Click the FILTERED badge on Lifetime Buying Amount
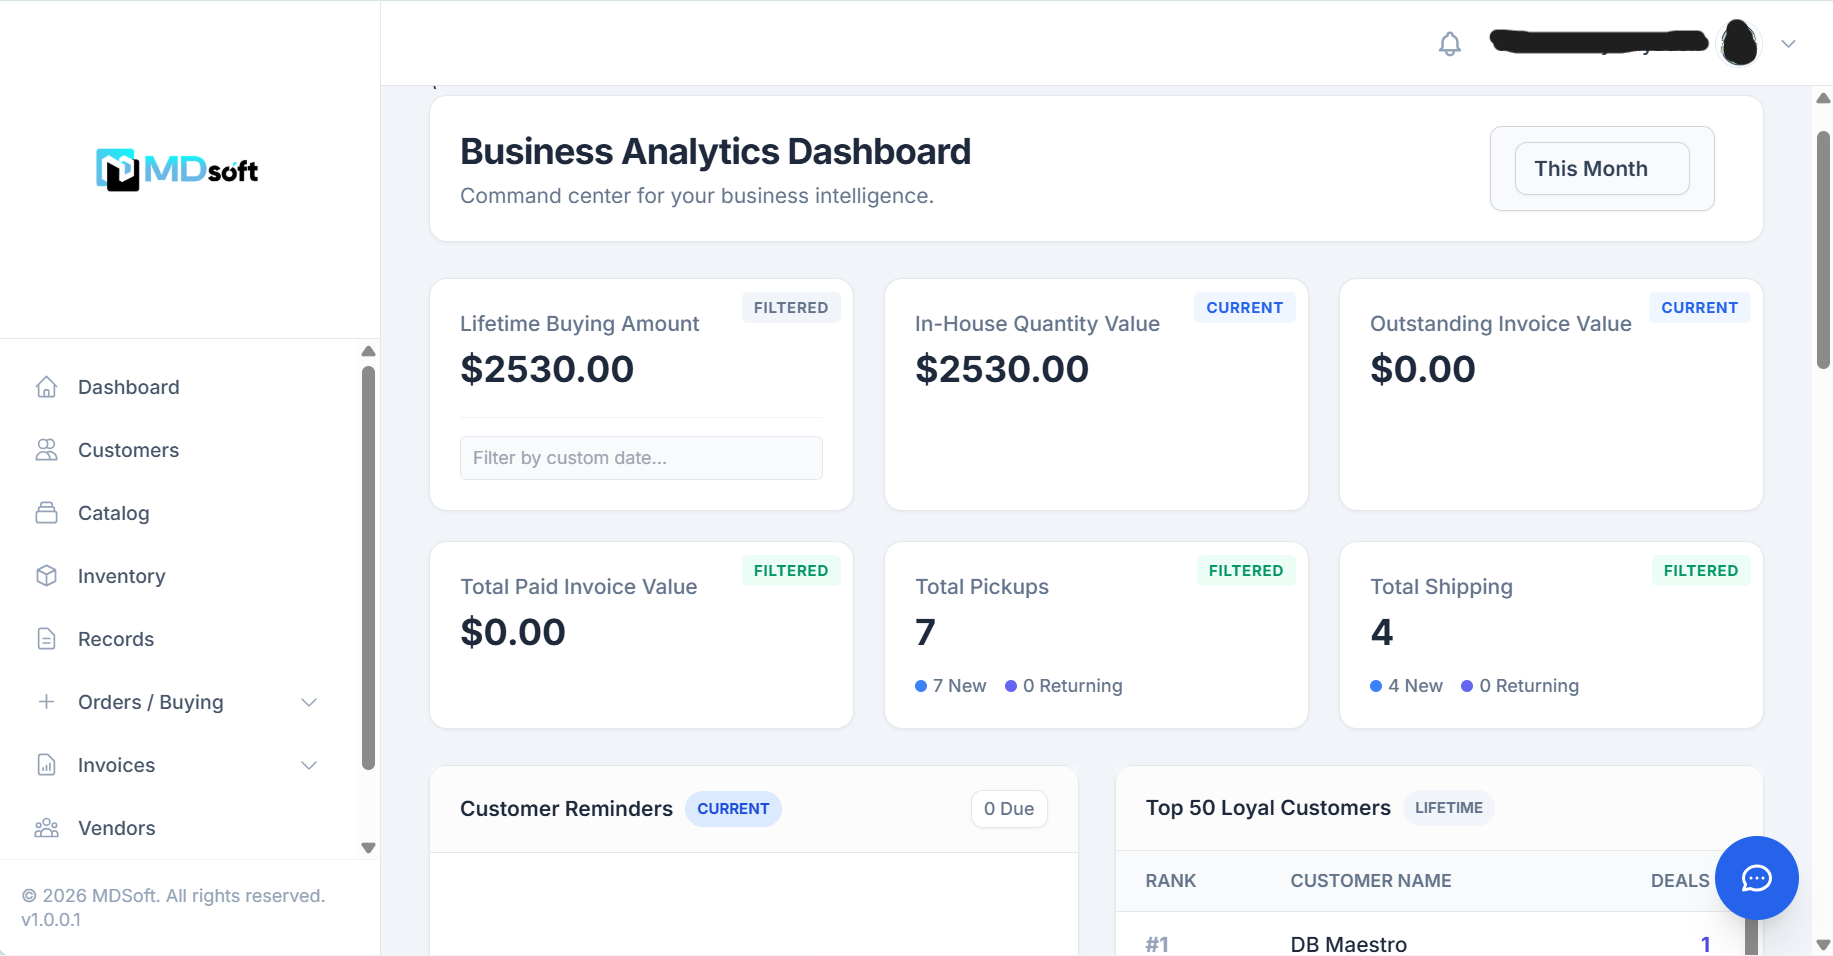Viewport: 1833px width, 956px height. tap(791, 308)
